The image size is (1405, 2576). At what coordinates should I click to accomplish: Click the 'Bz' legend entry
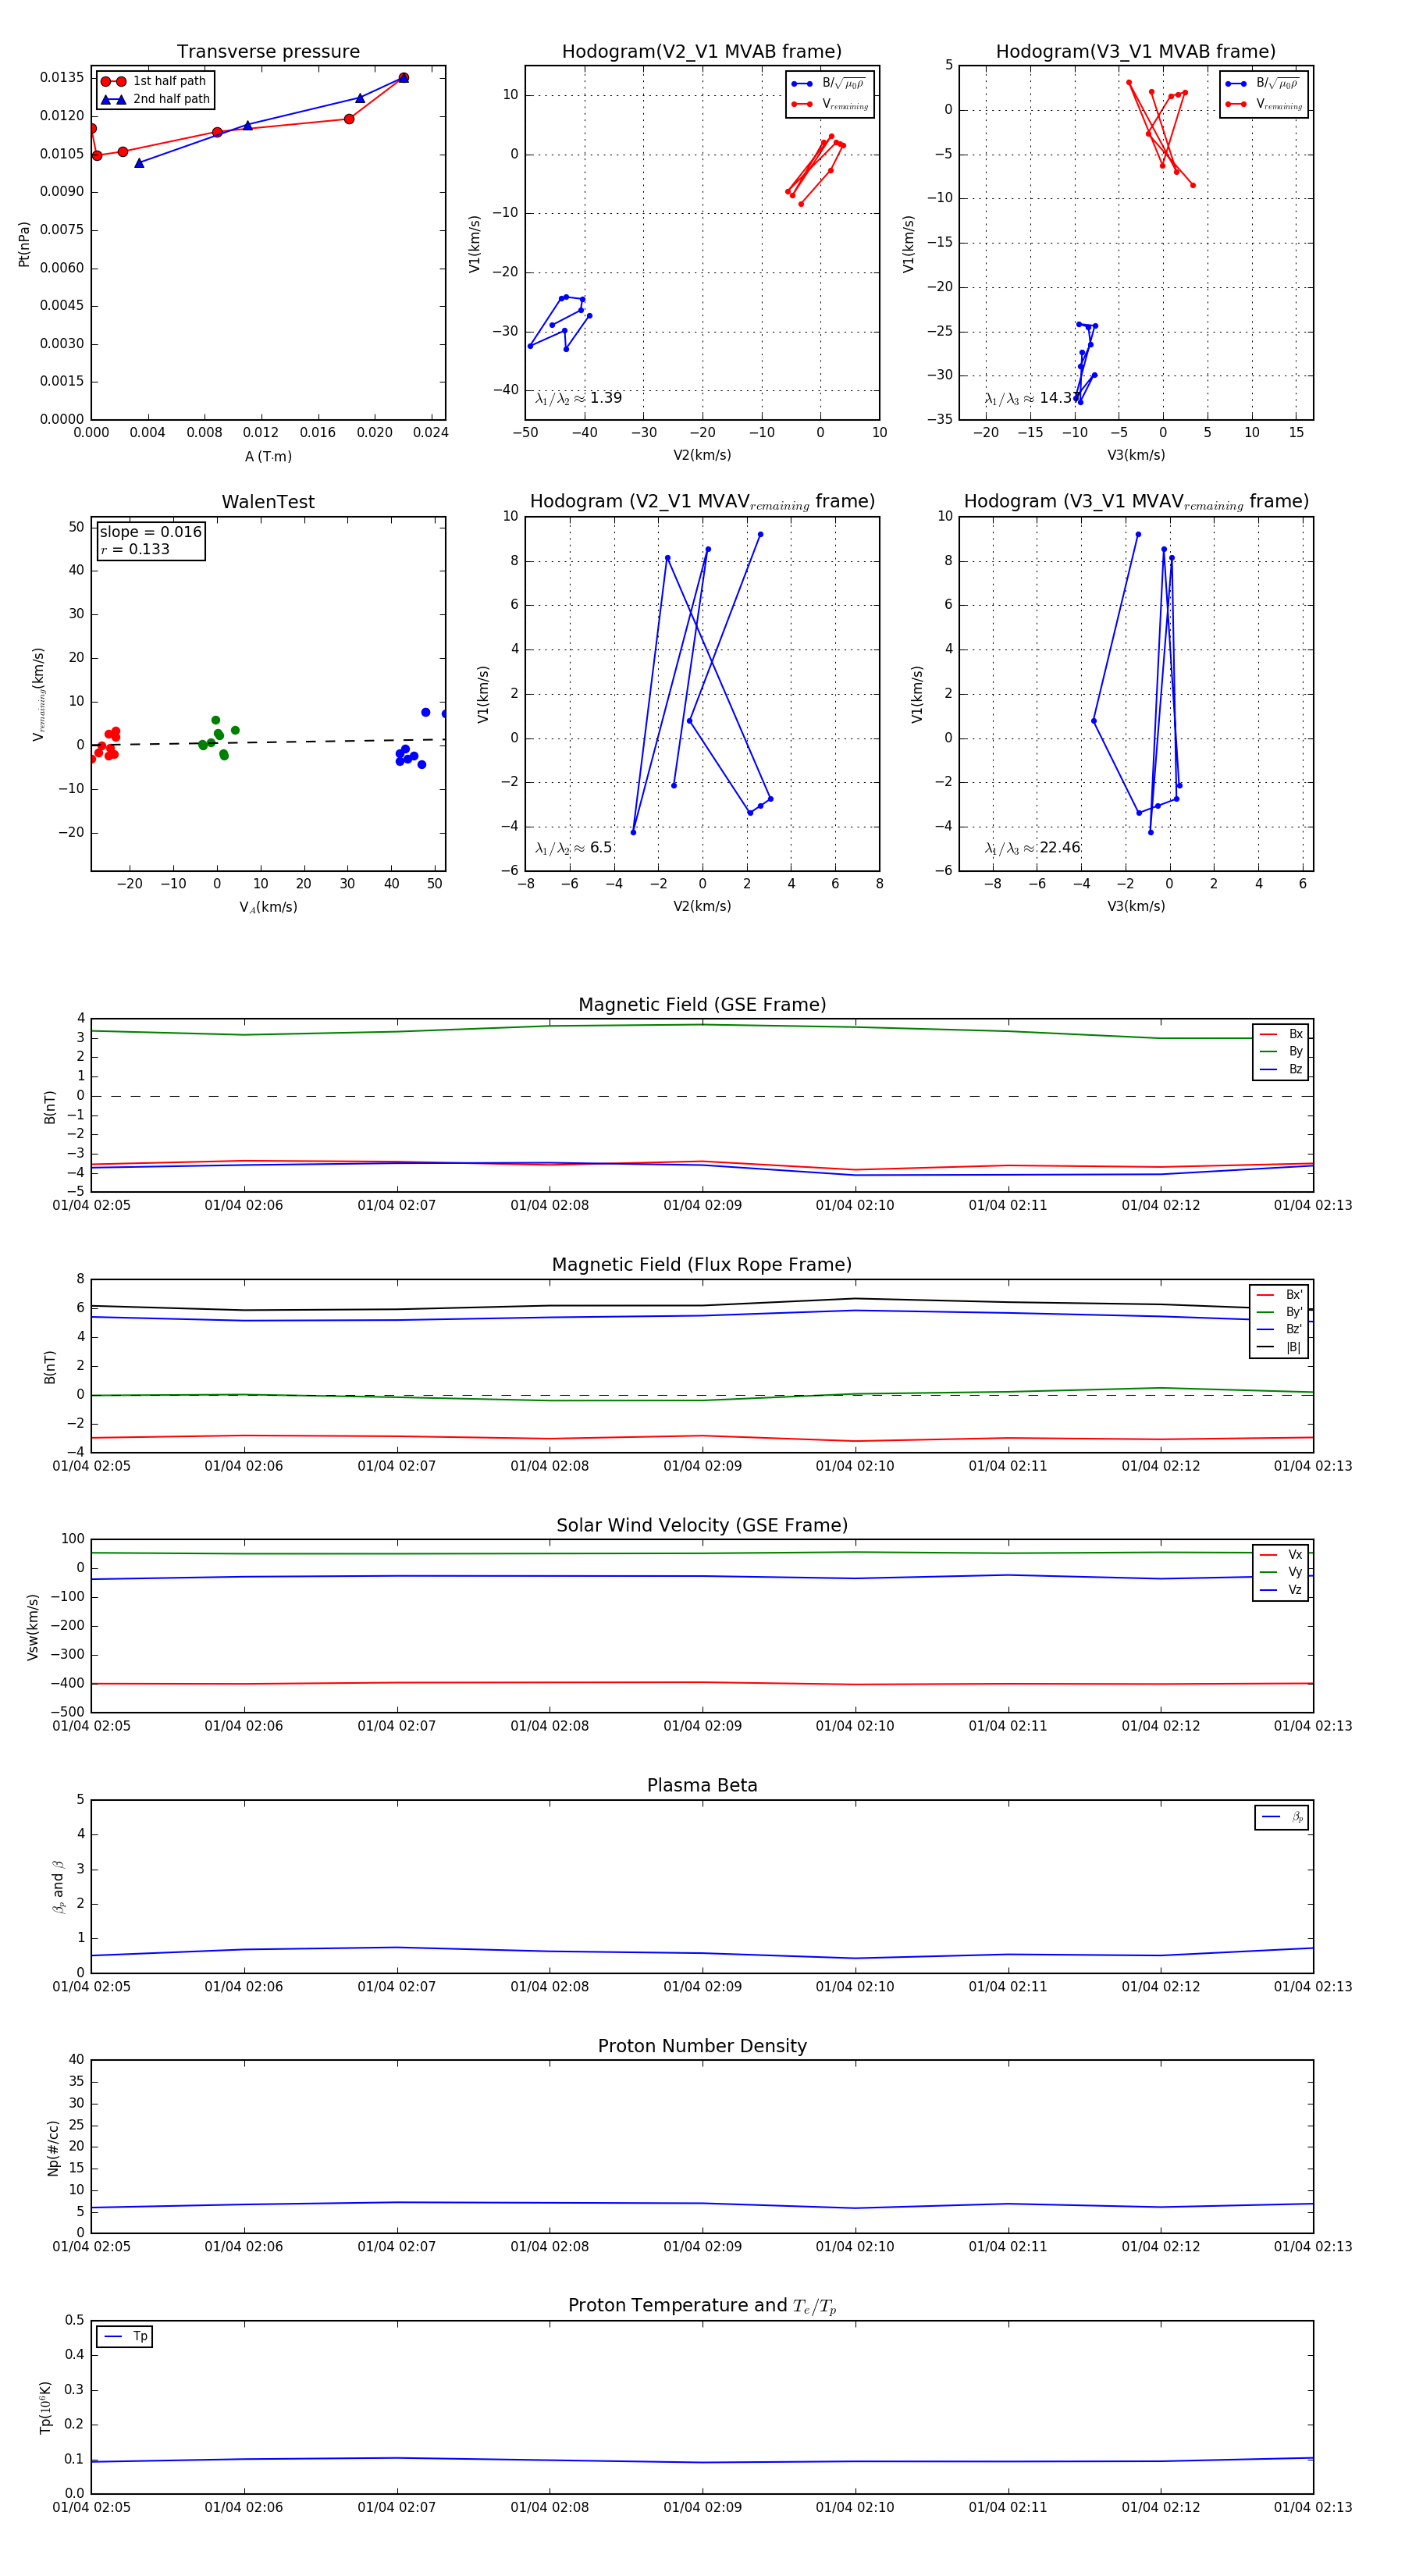click(x=1281, y=1069)
